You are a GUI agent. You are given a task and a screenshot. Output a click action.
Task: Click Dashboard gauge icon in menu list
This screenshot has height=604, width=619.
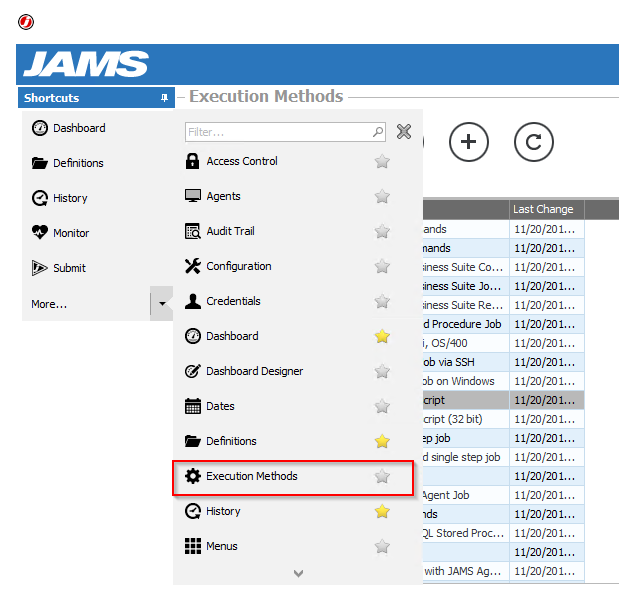(193, 336)
